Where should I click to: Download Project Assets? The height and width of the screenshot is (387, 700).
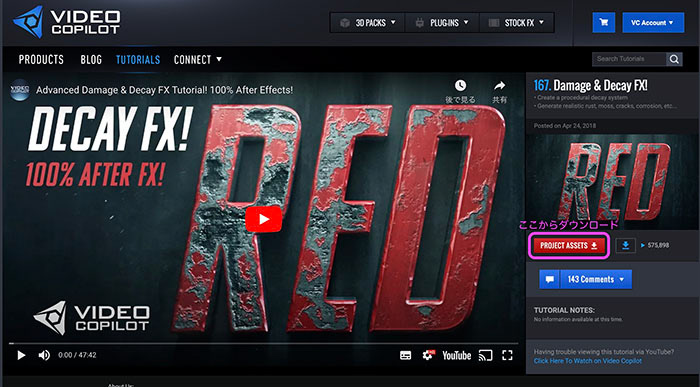(x=569, y=246)
